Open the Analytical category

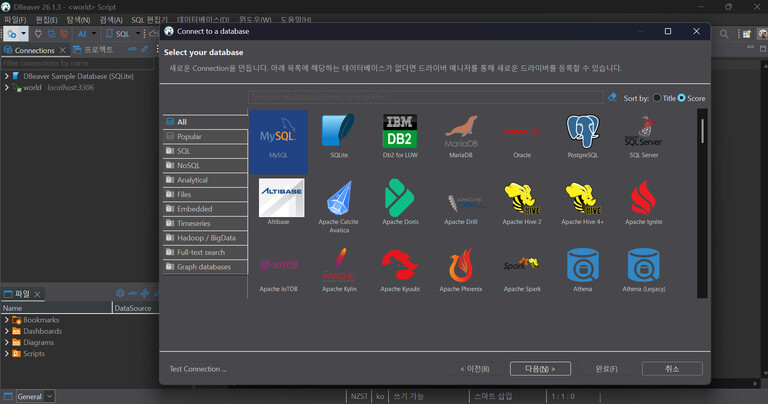tap(205, 180)
